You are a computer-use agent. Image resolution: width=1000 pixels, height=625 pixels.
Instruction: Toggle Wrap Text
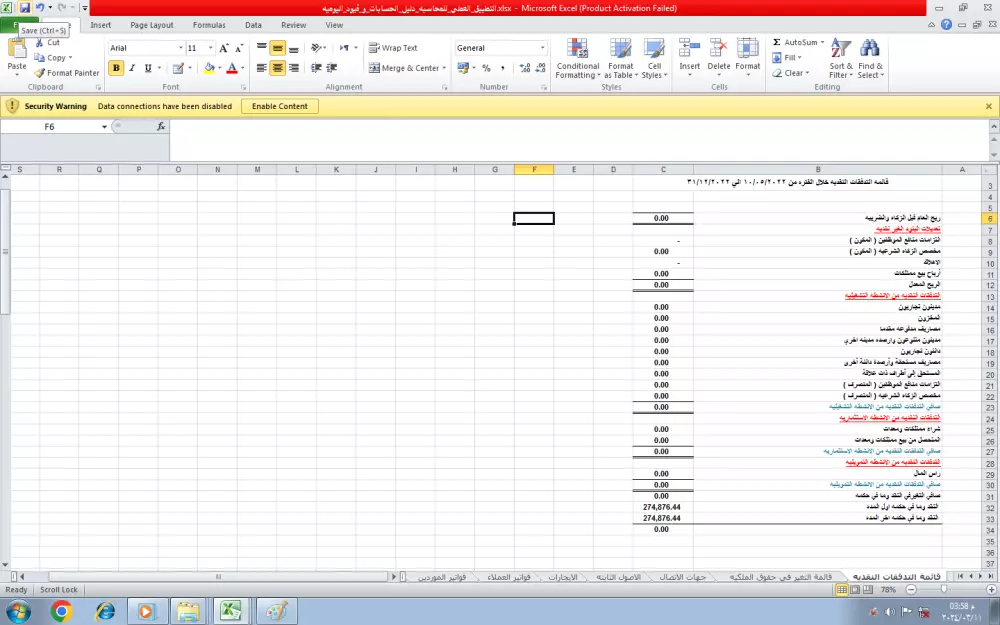[393, 48]
